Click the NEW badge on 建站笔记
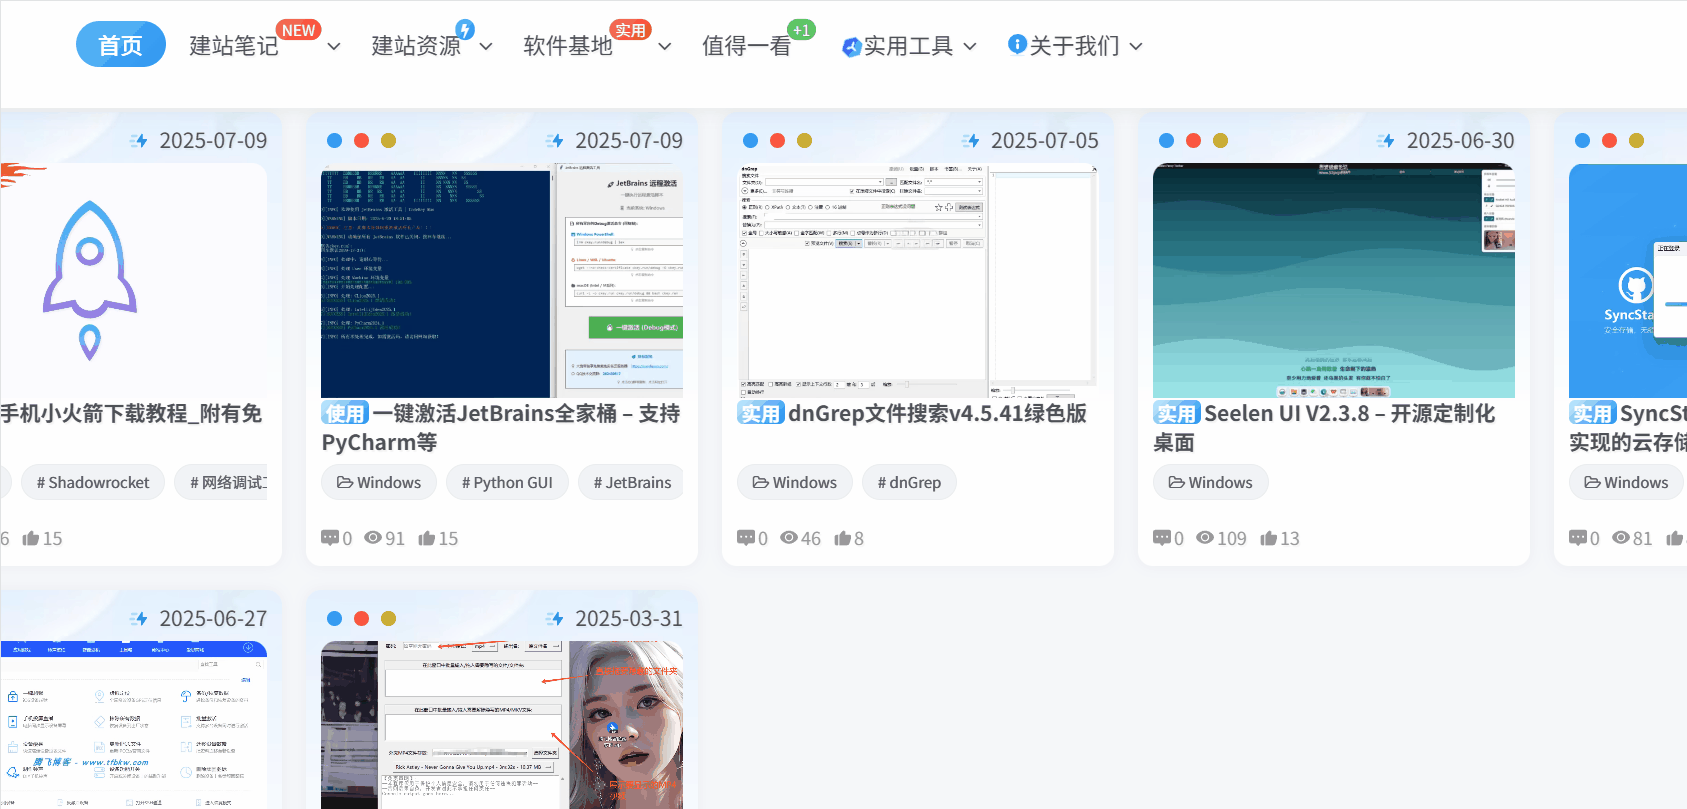 [298, 30]
